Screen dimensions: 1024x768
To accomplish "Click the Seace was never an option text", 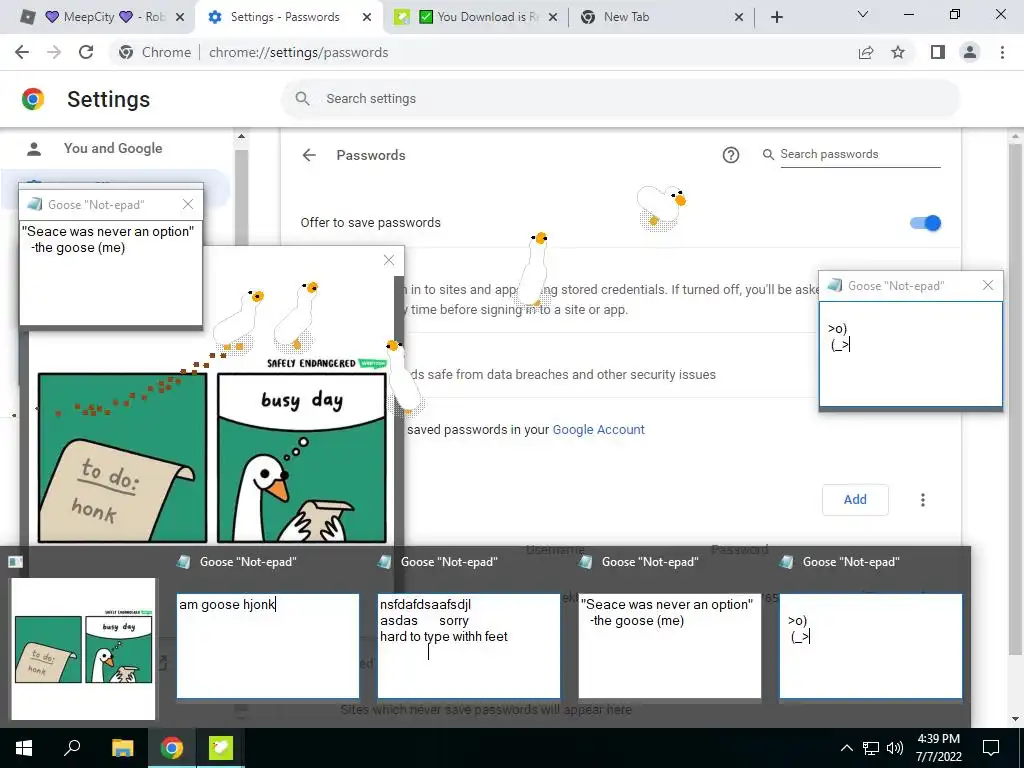I will (x=108, y=231).
